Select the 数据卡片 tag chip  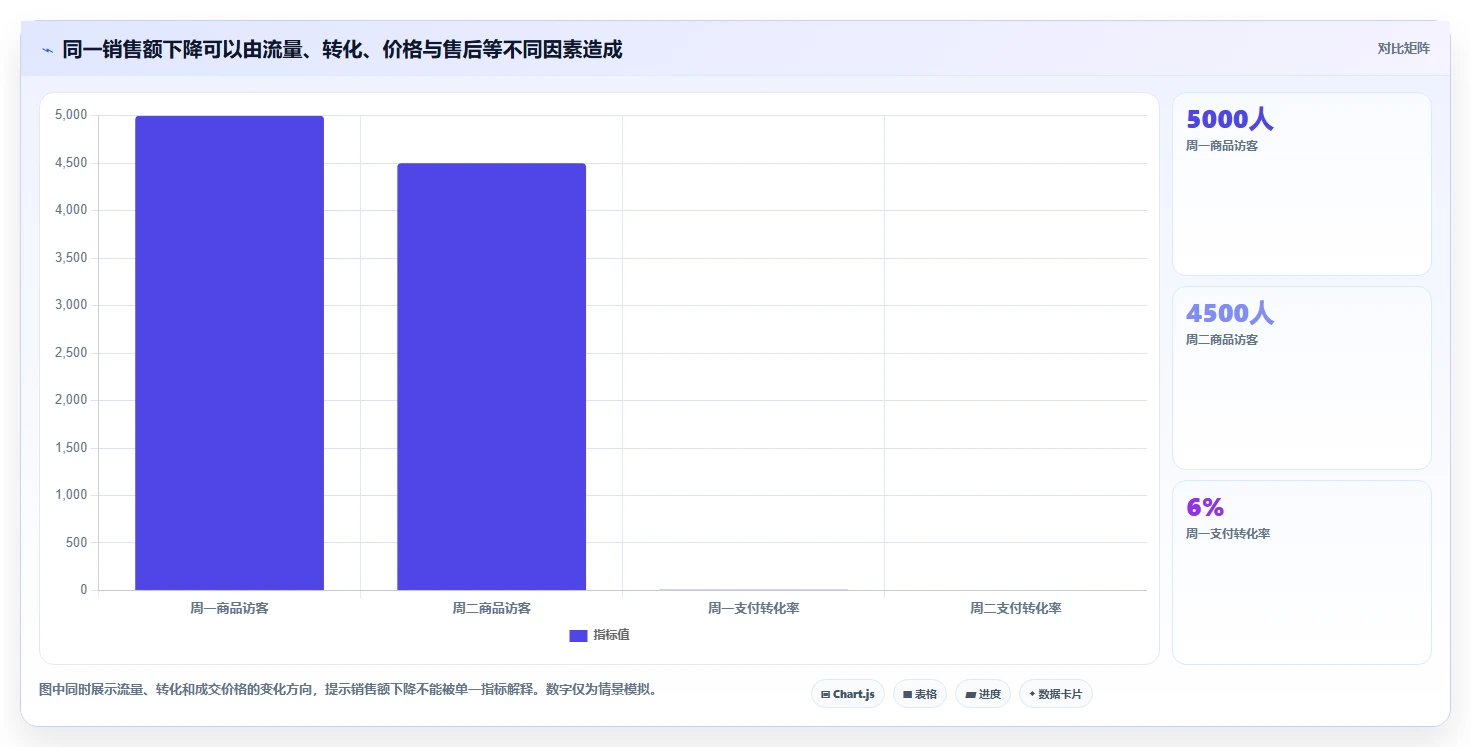coord(1055,694)
